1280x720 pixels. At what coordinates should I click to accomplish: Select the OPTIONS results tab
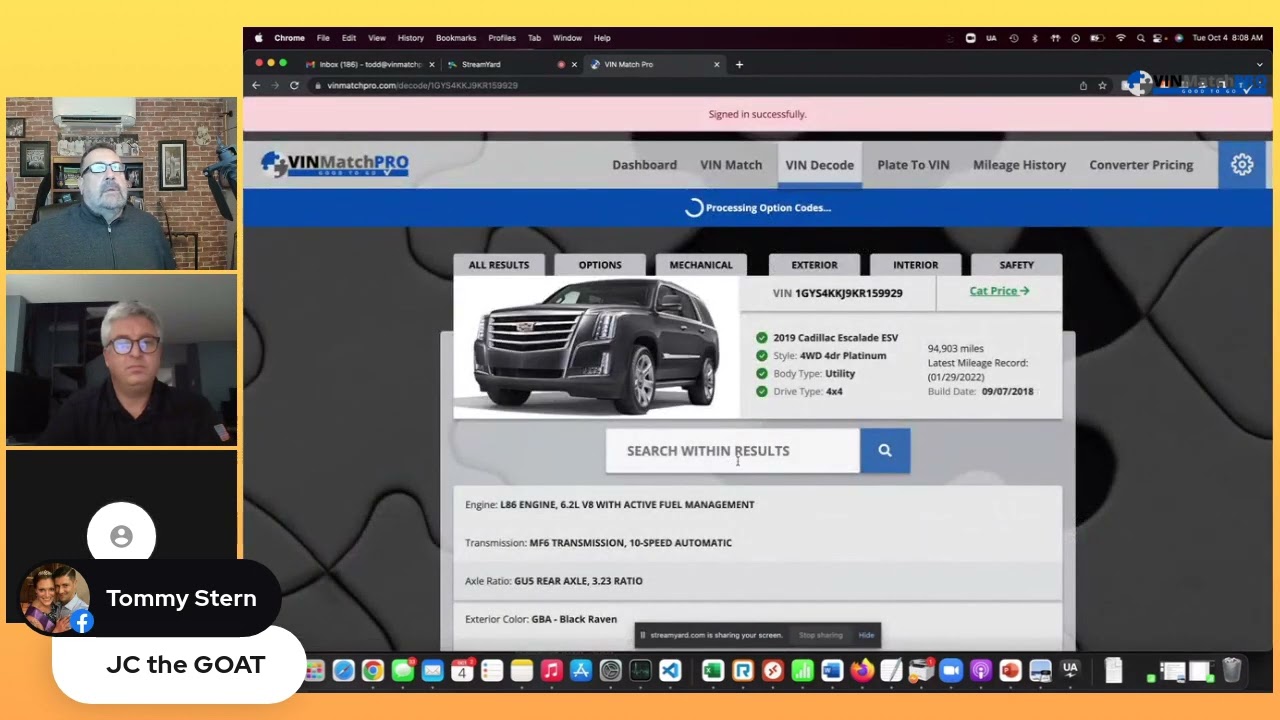(x=600, y=265)
